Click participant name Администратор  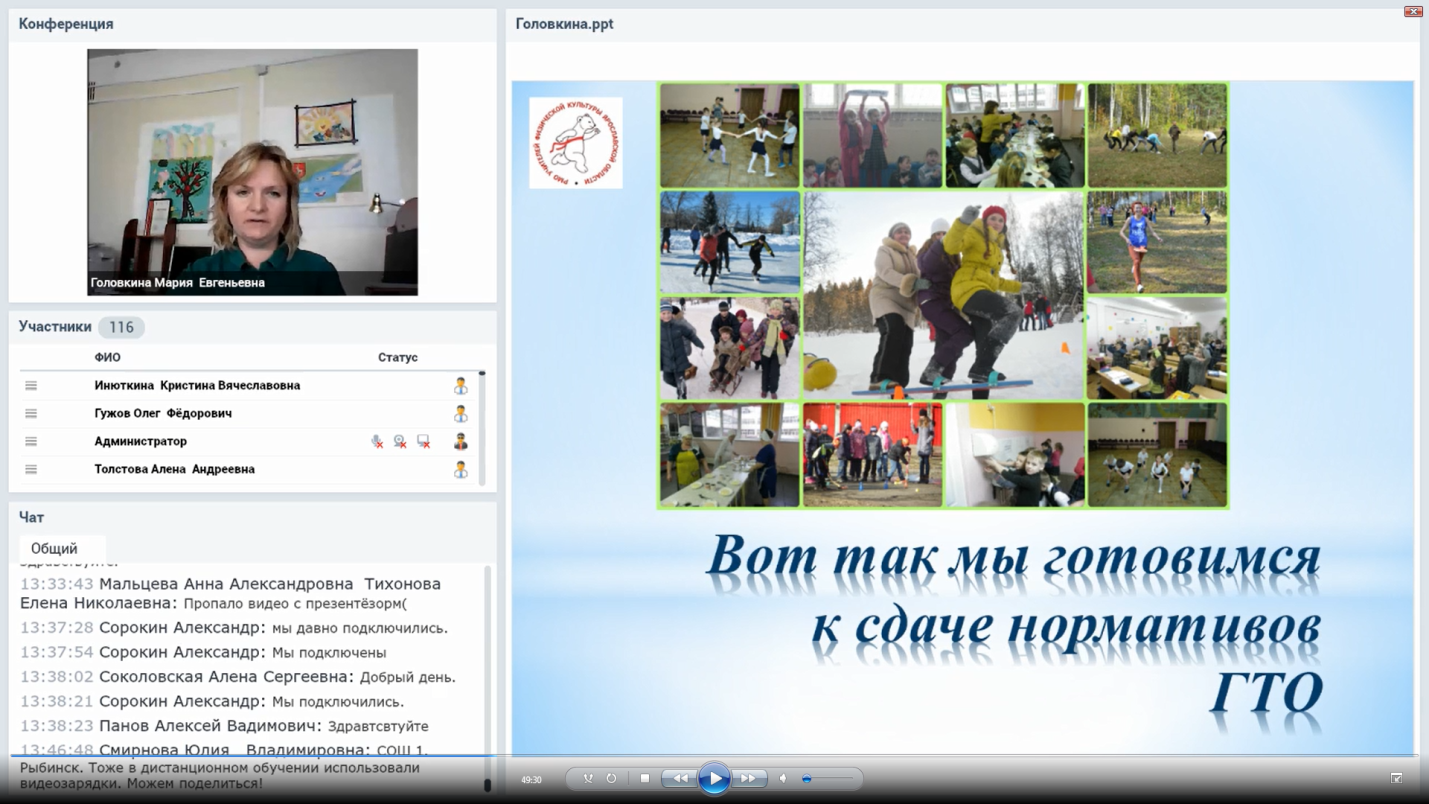pos(140,441)
